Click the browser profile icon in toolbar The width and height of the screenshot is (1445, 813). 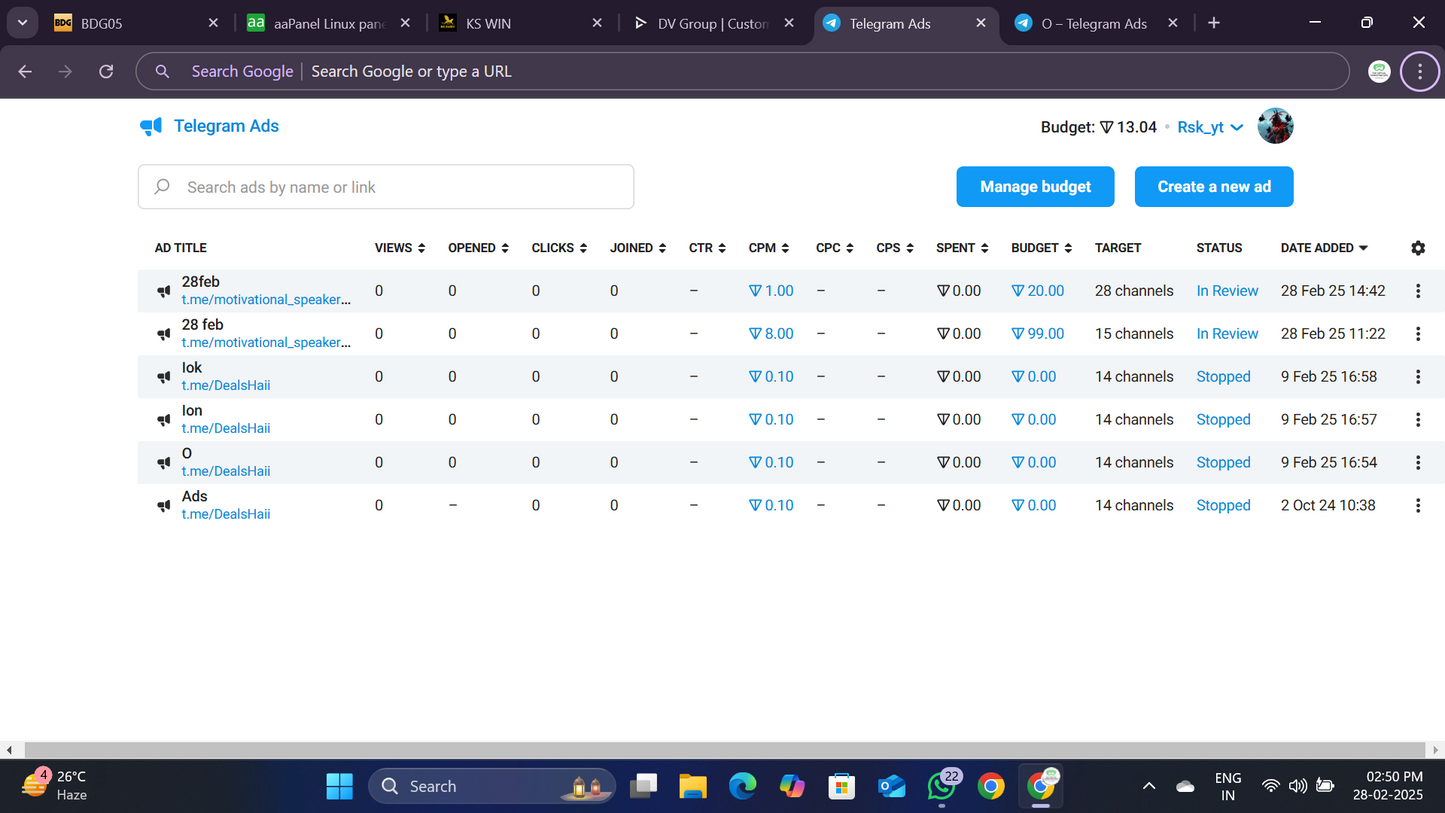[1379, 71]
